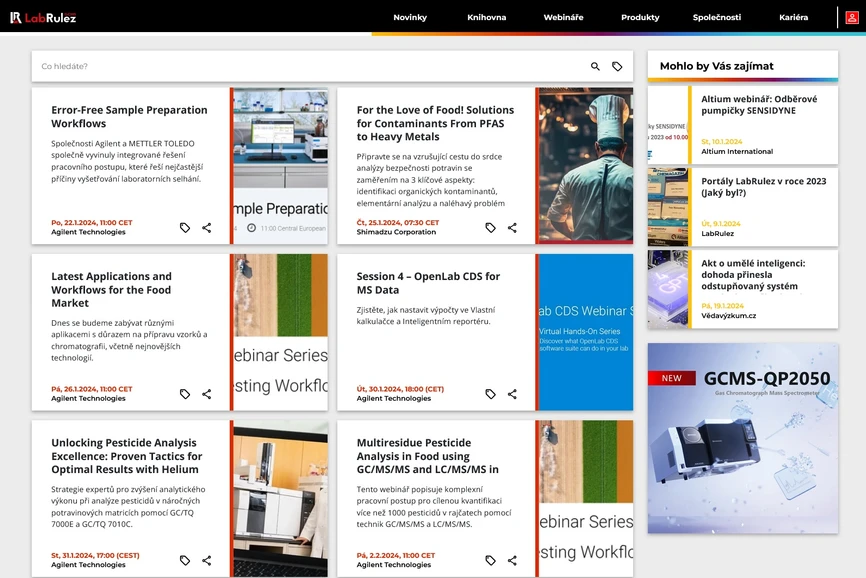This screenshot has height=578, width=866.
Task: Click the search magnifier icon
Action: [595, 67]
